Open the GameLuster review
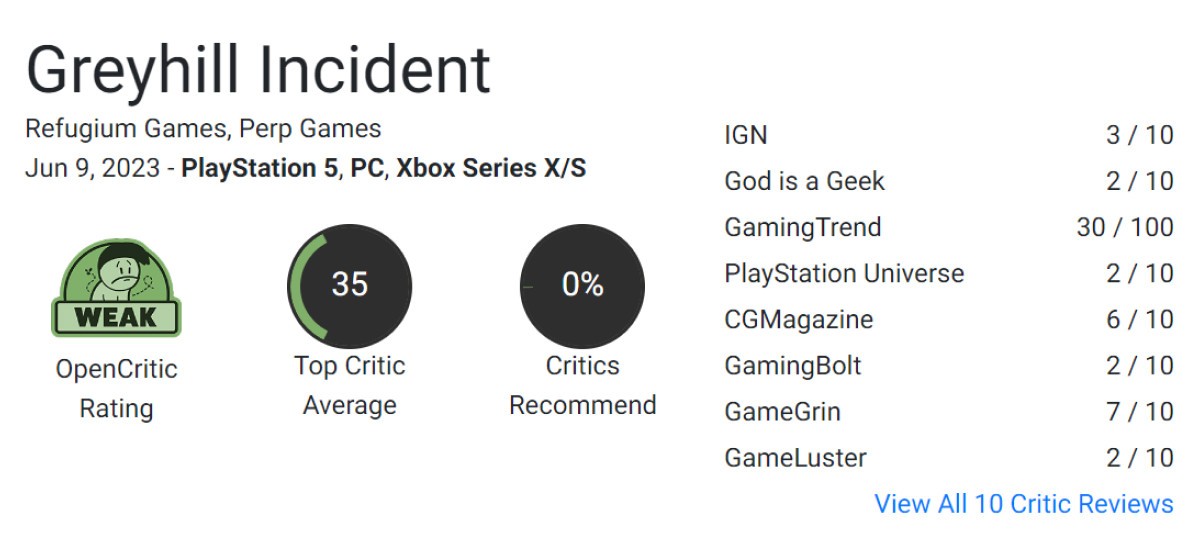Image resolution: width=1200 pixels, height=560 pixels. pos(949,457)
